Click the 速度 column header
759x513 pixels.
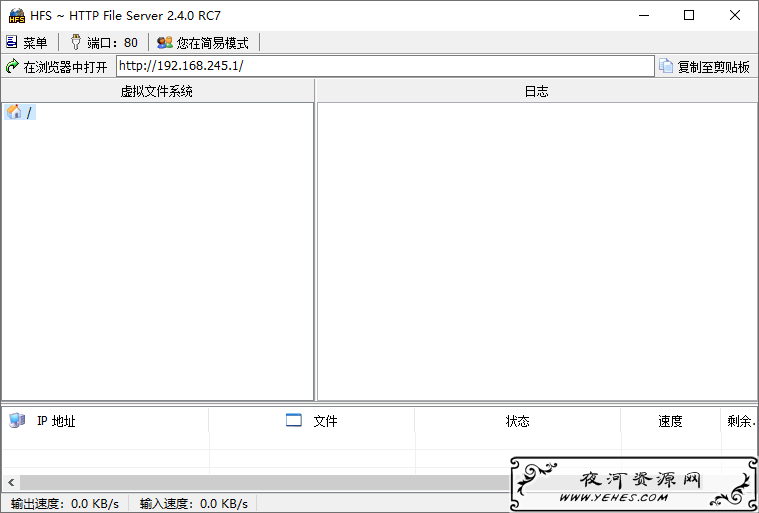(670, 421)
